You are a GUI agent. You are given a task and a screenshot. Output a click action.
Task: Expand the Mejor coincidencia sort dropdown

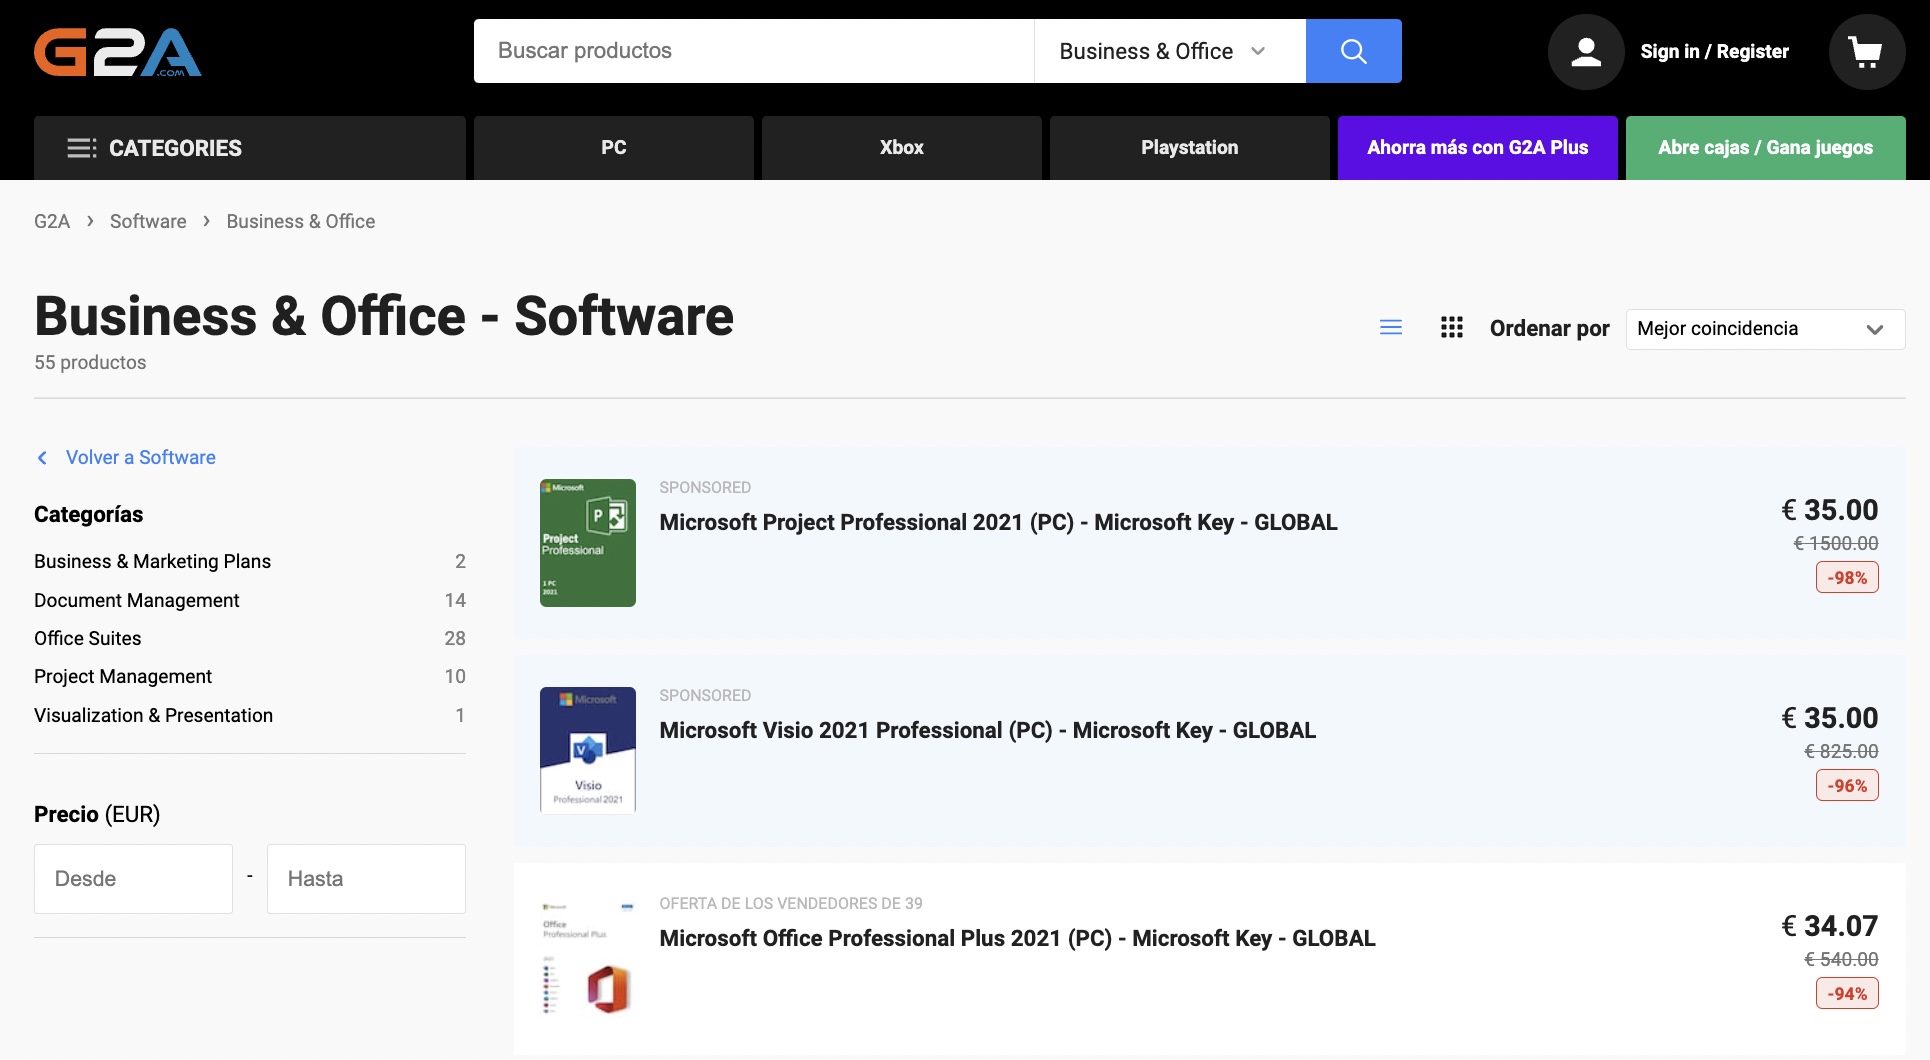pyautogui.click(x=1765, y=329)
